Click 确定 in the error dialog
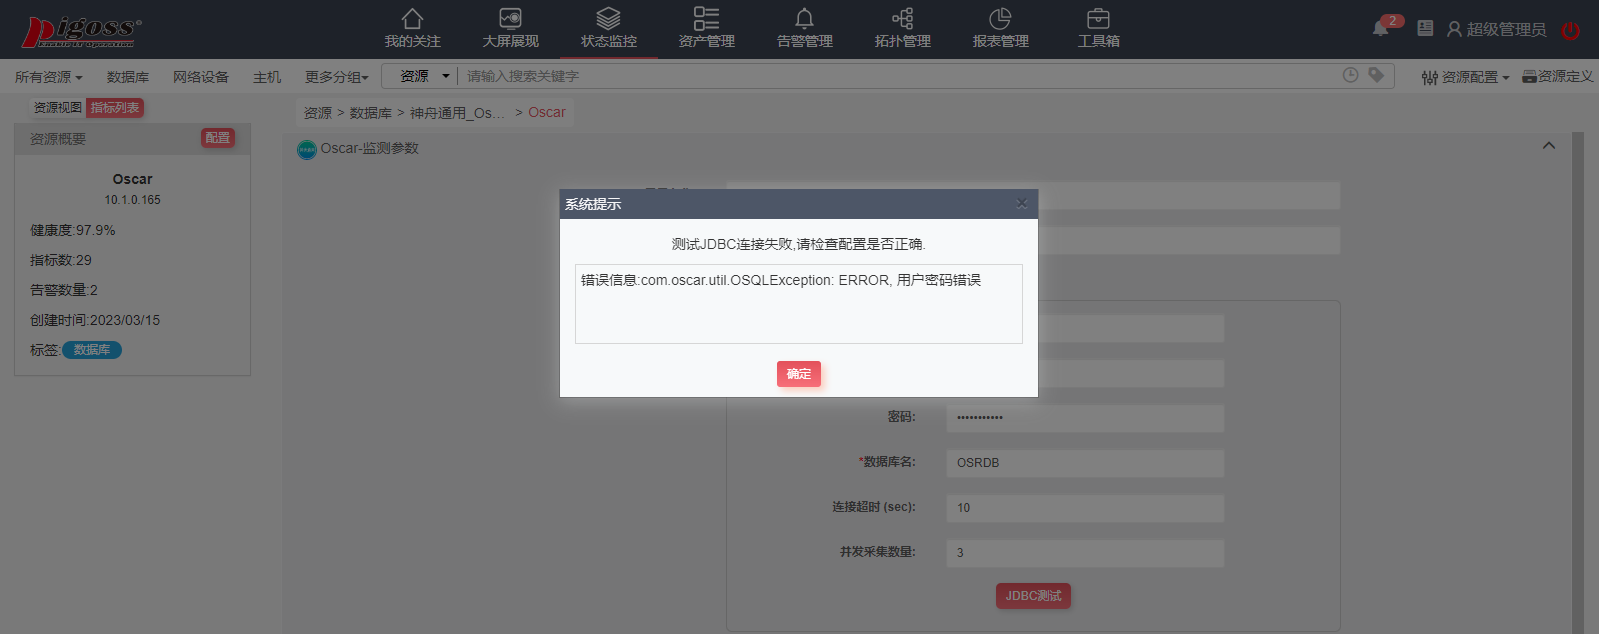This screenshot has width=1599, height=634. (798, 374)
